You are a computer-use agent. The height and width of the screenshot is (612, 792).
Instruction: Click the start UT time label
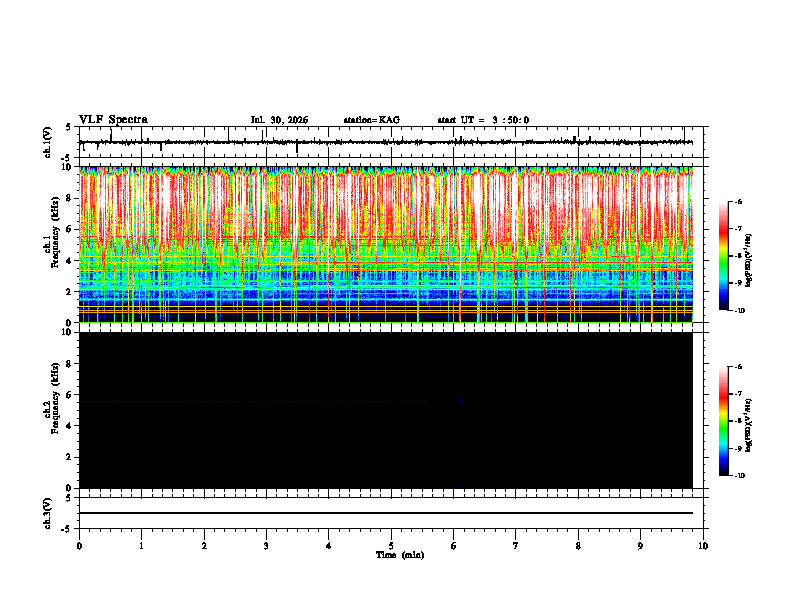point(483,120)
